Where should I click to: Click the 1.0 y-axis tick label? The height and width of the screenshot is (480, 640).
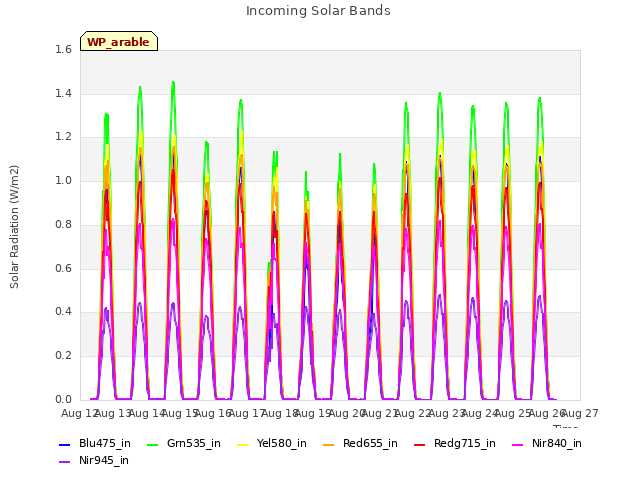coord(63,180)
